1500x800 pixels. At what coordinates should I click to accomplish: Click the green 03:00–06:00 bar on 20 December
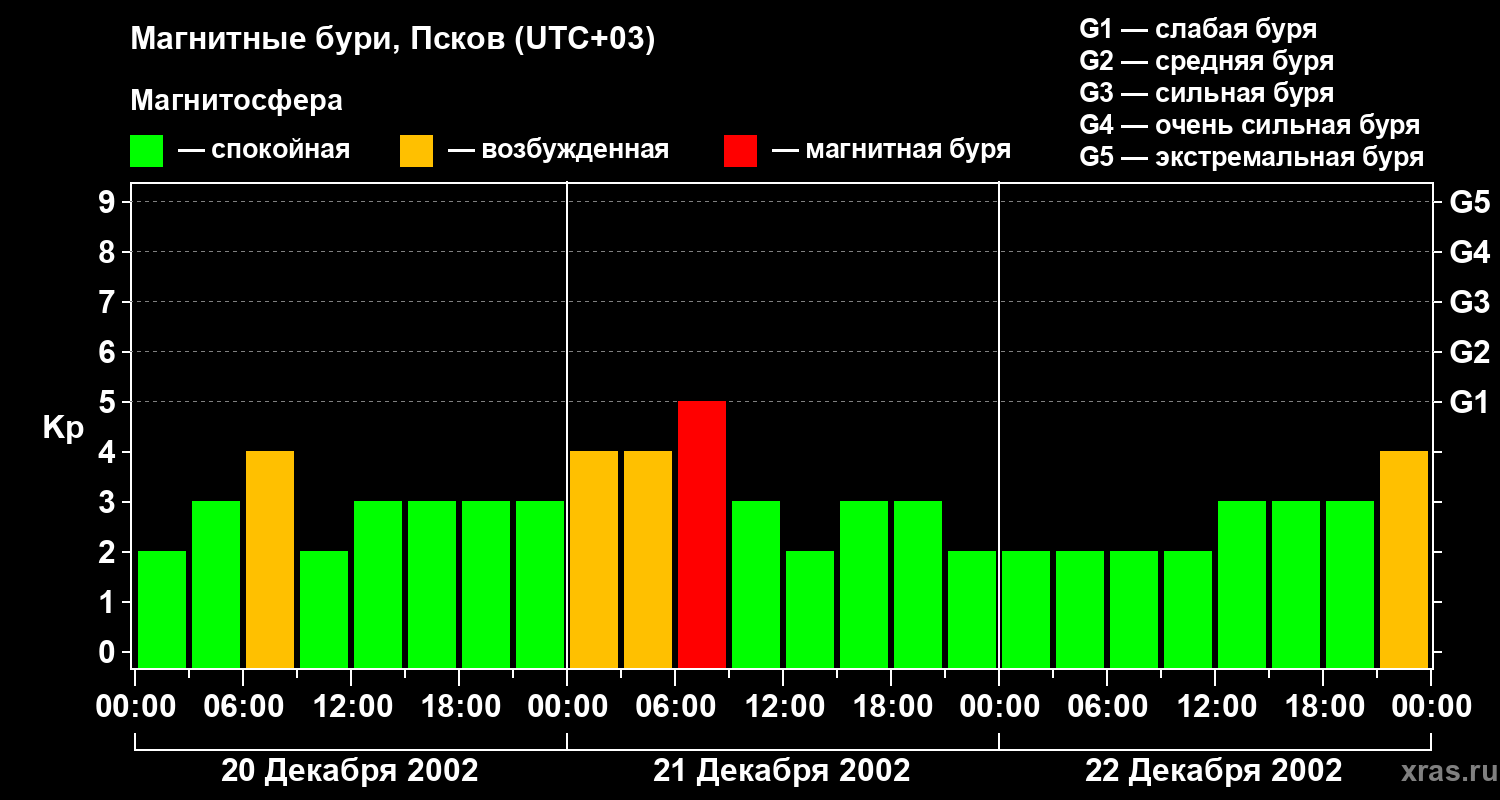click(216, 584)
